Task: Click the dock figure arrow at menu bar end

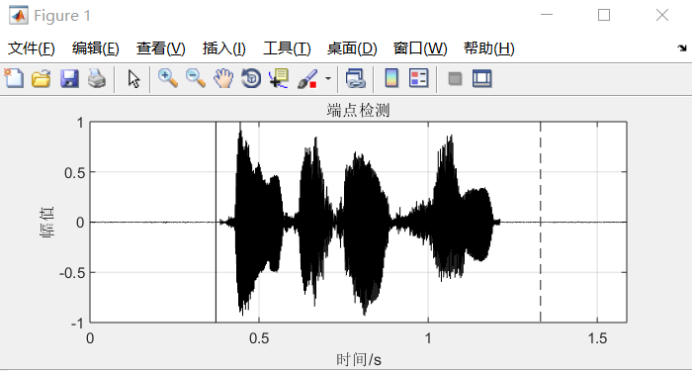Action: [682, 48]
